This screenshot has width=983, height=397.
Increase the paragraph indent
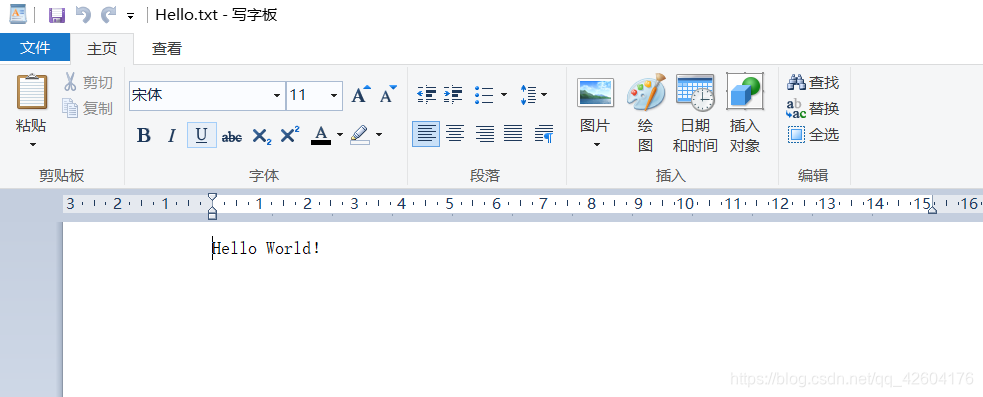453,95
